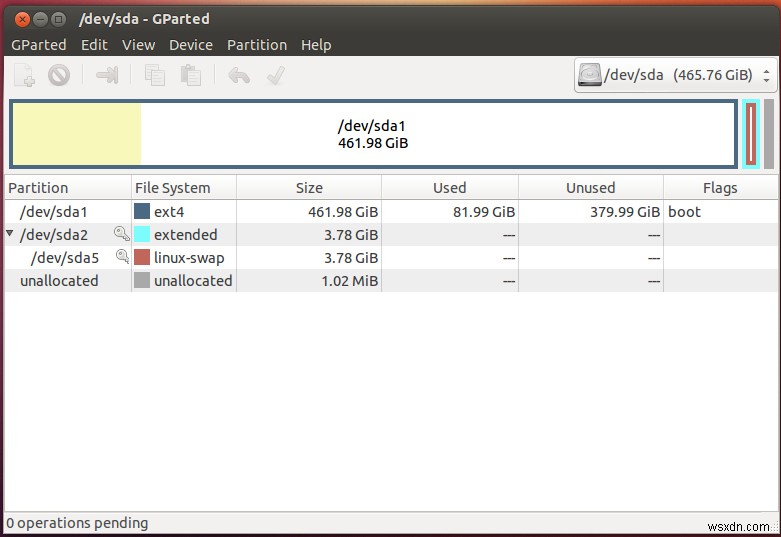
Task: Click the linux-swap file system label
Action: click(189, 258)
